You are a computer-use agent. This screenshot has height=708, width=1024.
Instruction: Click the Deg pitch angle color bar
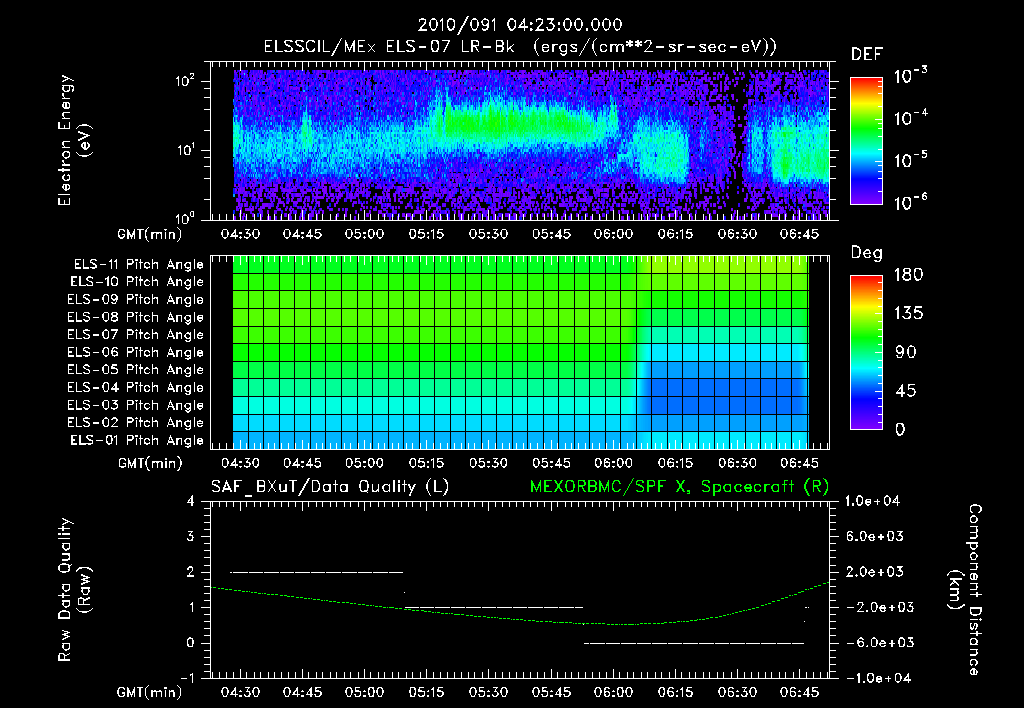[x=866, y=353]
